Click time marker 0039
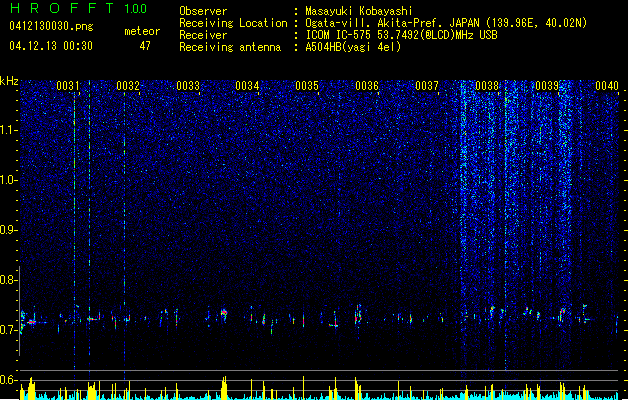The height and width of the screenshot is (400, 629). coord(547,86)
